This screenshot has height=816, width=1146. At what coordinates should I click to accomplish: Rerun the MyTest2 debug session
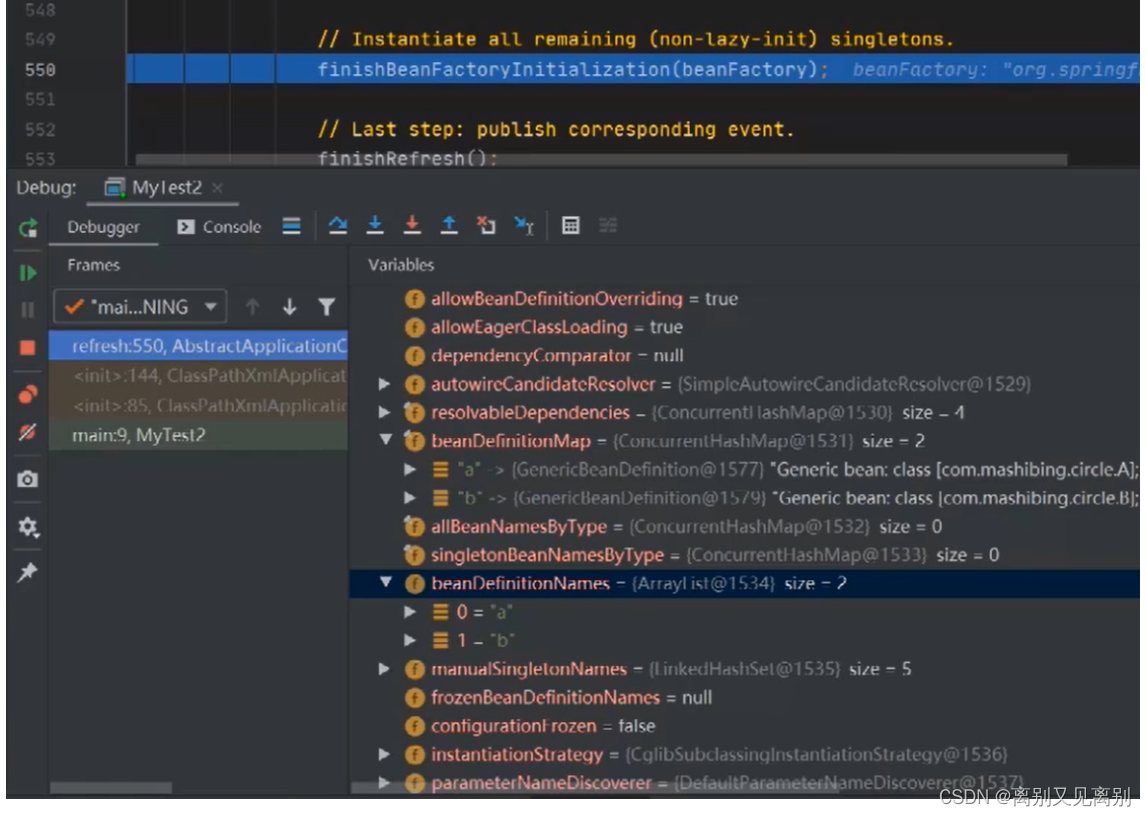[x=28, y=228]
